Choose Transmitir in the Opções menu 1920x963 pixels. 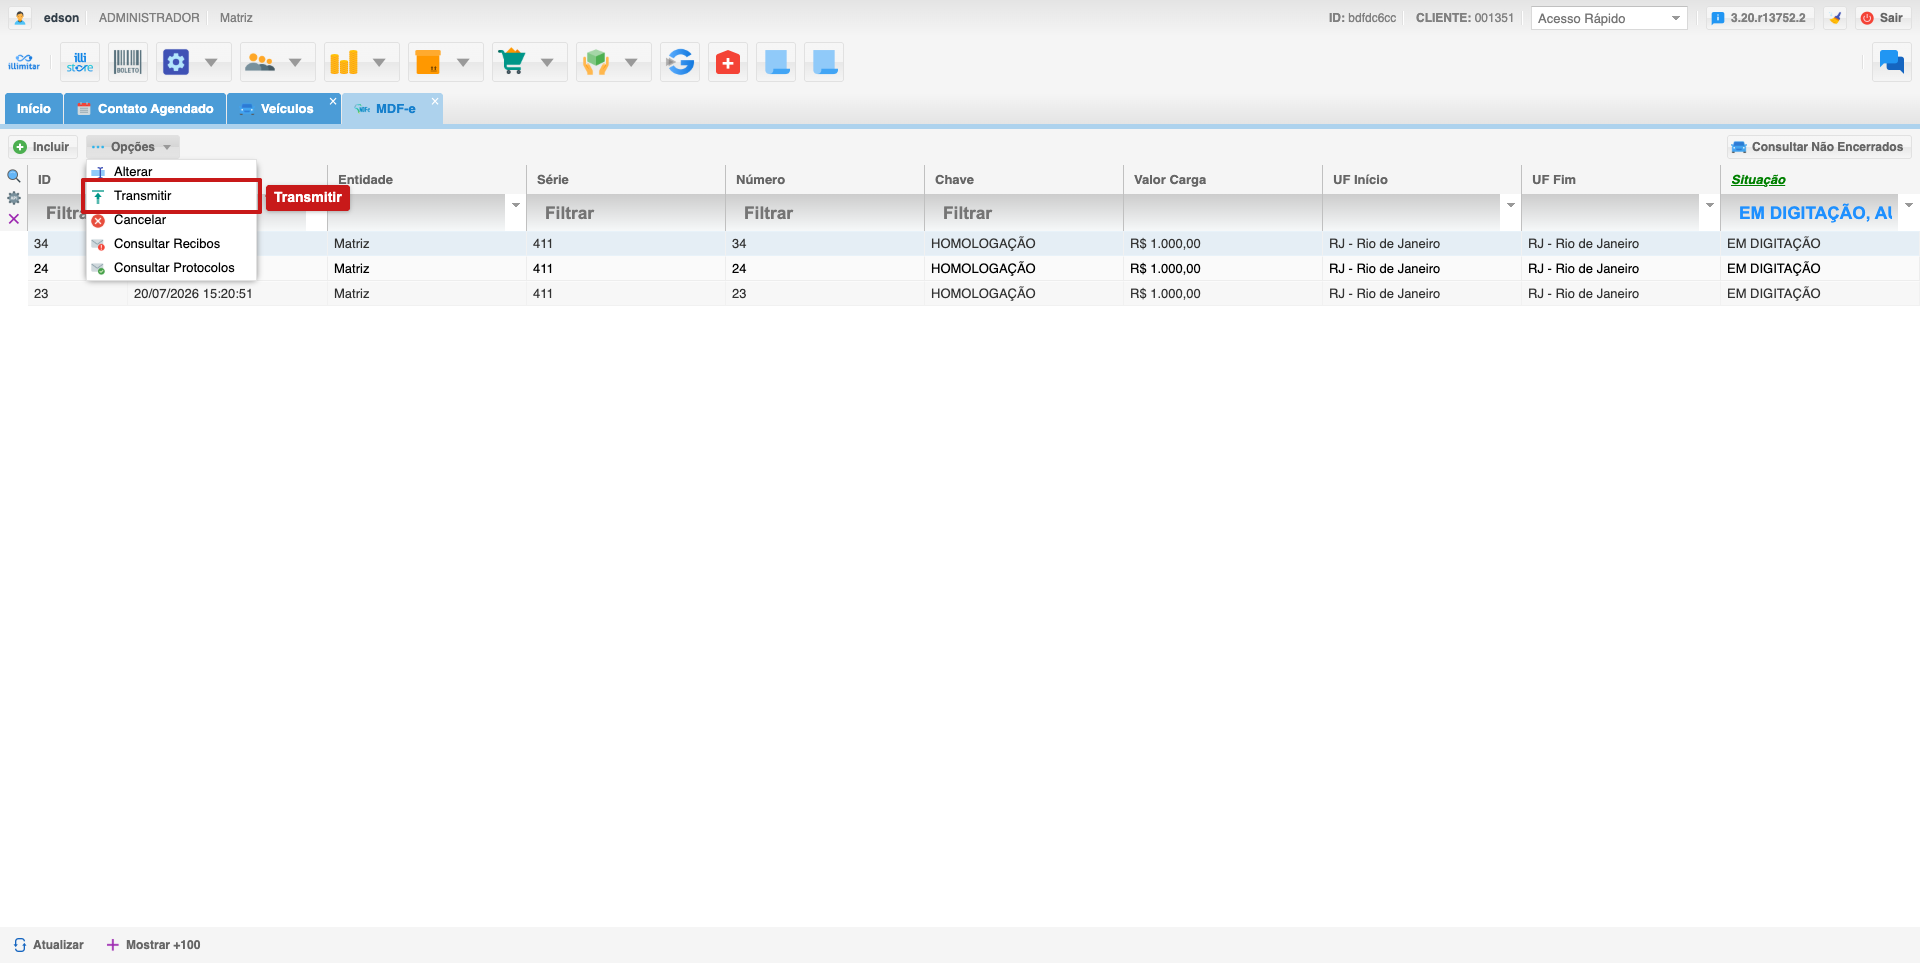[x=171, y=196]
